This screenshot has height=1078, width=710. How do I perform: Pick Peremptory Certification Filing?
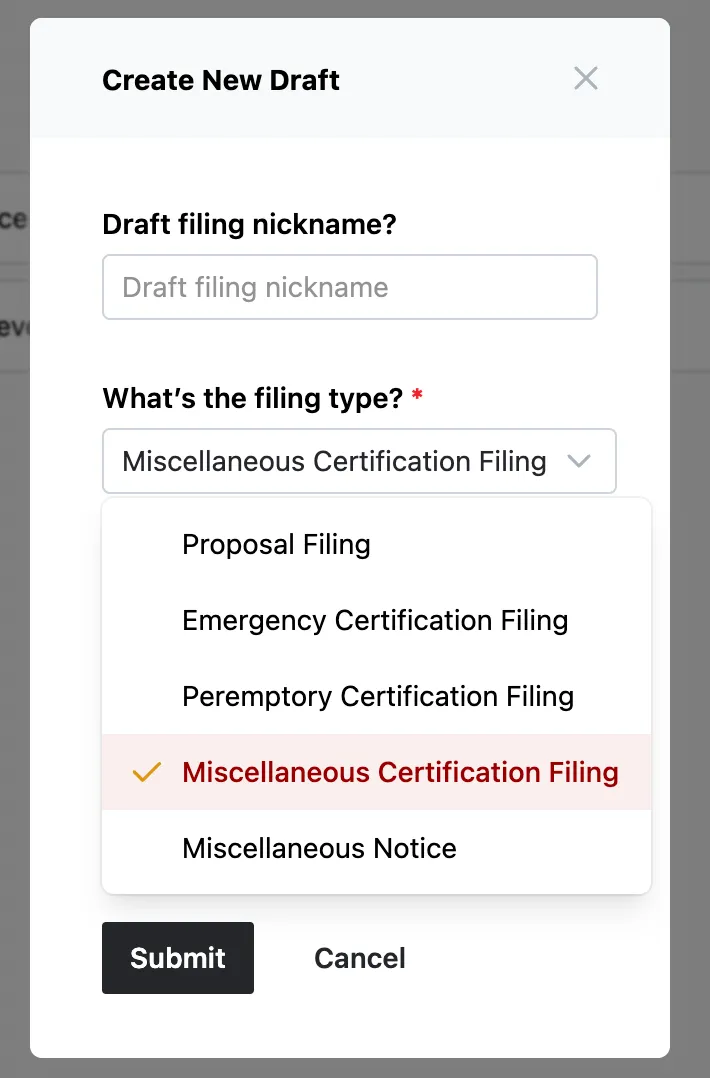point(377,697)
